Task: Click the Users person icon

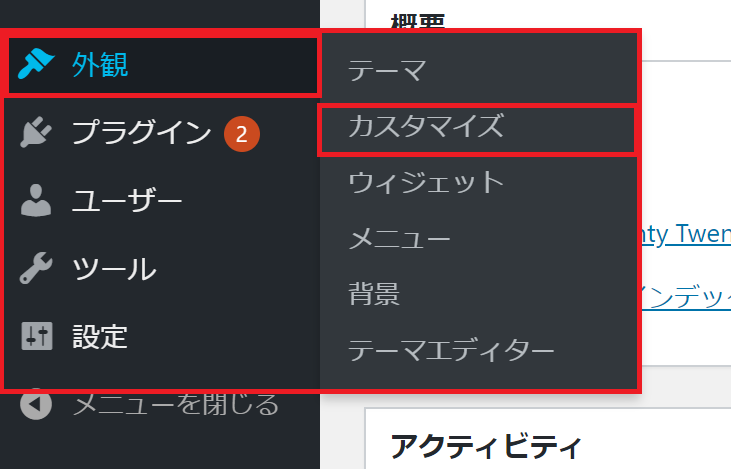Action: click(x=36, y=200)
